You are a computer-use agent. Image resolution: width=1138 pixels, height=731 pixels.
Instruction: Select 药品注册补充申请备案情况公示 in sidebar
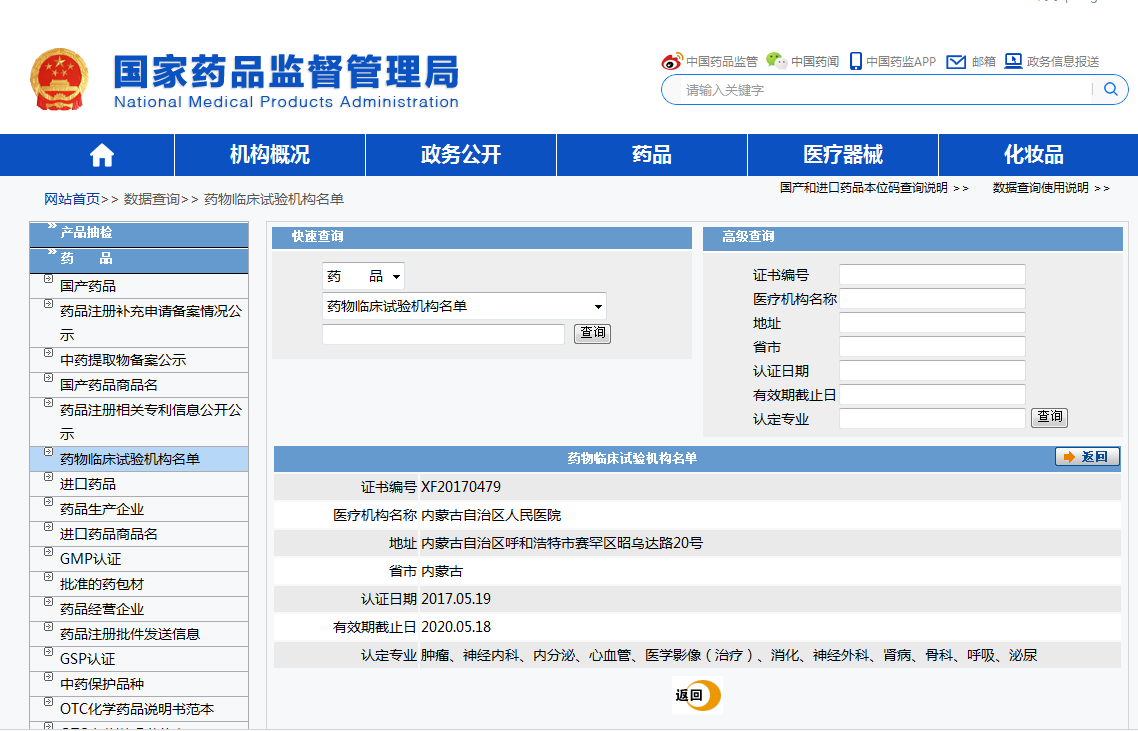point(151,323)
